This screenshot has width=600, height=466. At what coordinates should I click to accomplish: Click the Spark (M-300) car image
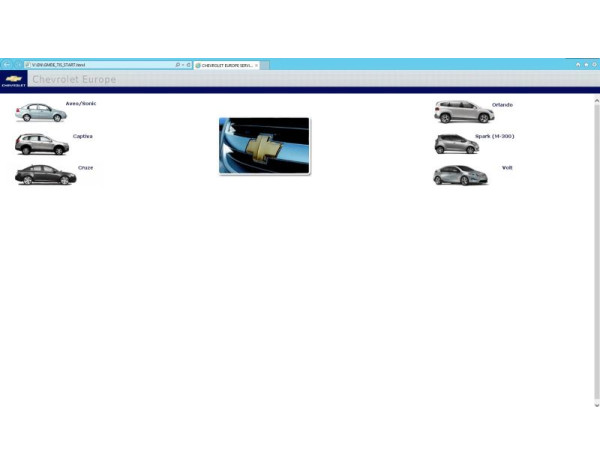tap(456, 144)
